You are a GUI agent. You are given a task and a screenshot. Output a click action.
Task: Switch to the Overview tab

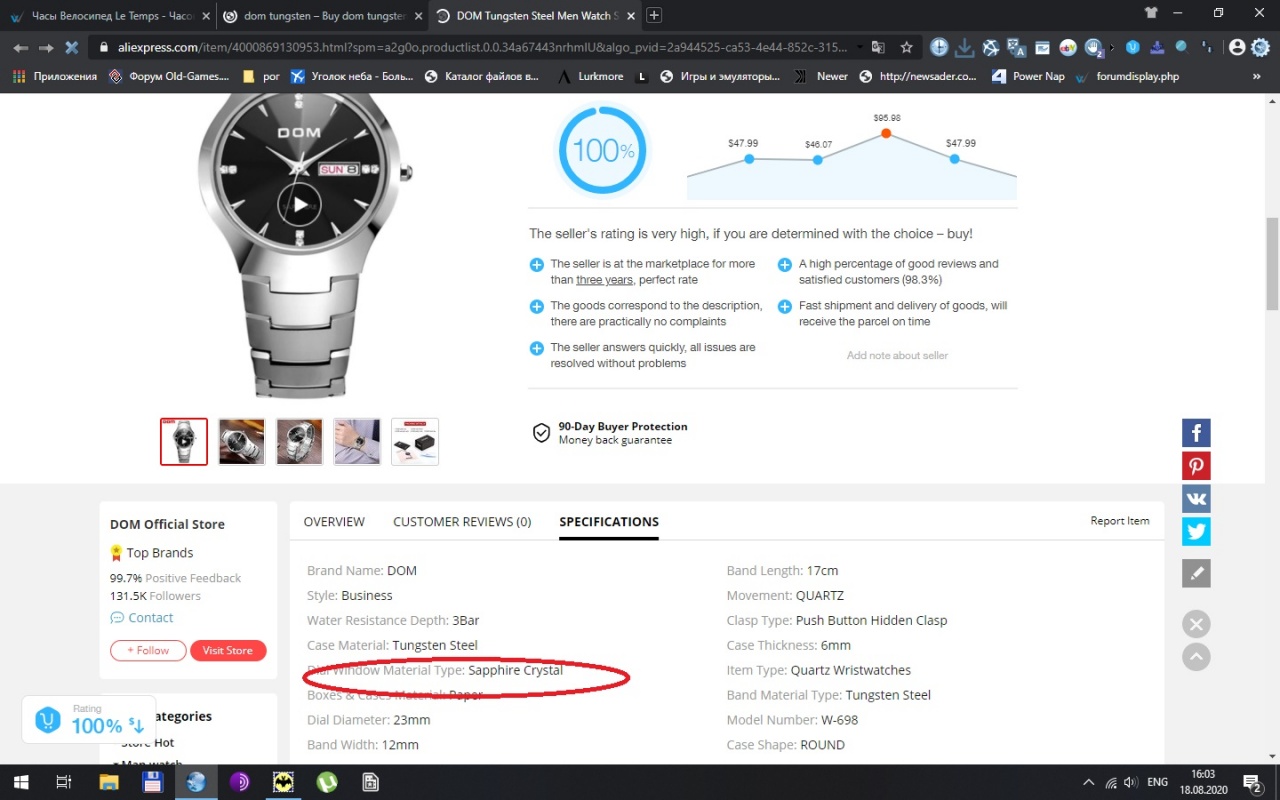coord(334,522)
